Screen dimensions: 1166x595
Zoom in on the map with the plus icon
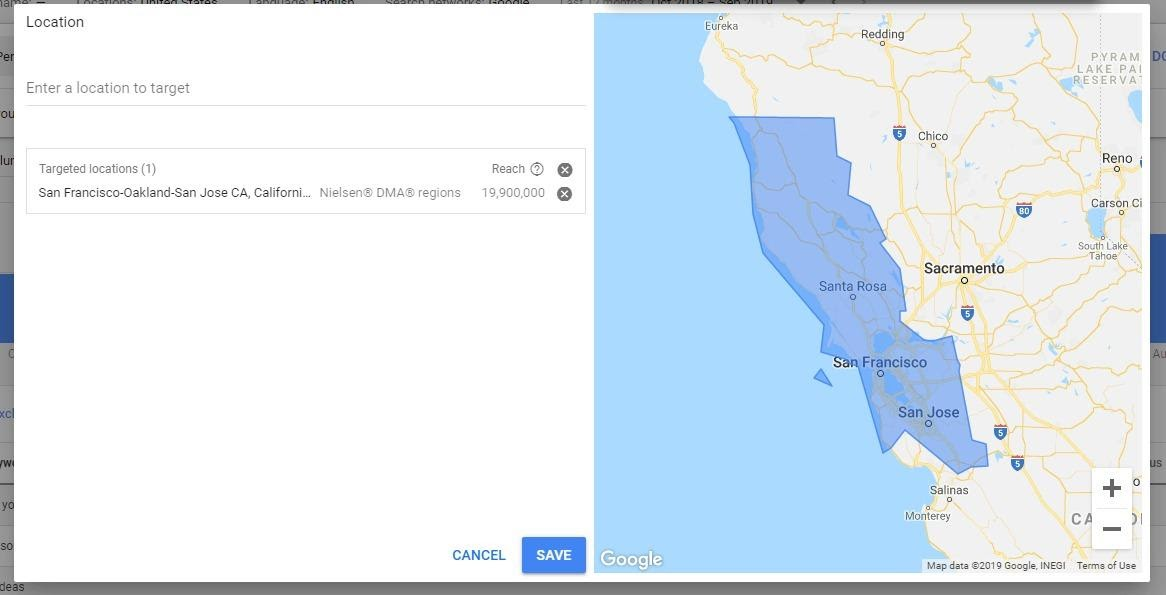1112,488
